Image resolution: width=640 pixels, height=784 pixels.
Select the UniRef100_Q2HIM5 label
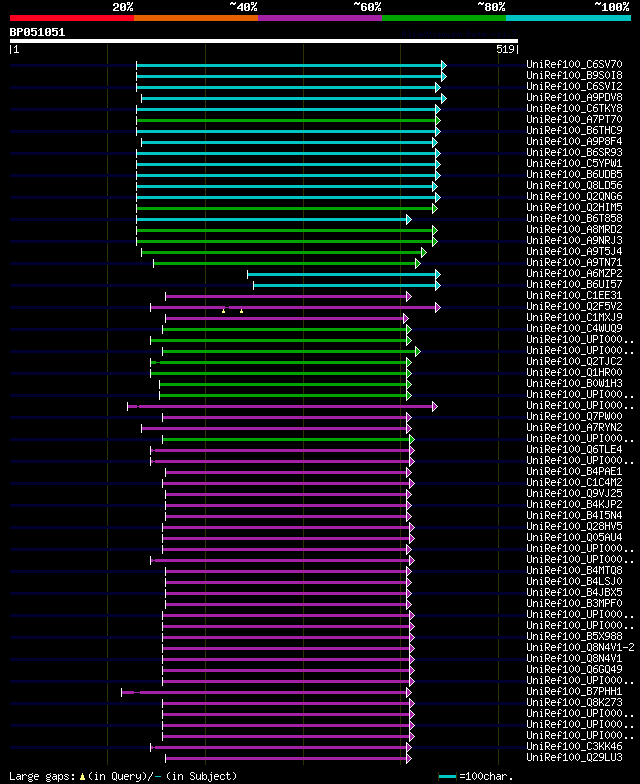coord(574,208)
